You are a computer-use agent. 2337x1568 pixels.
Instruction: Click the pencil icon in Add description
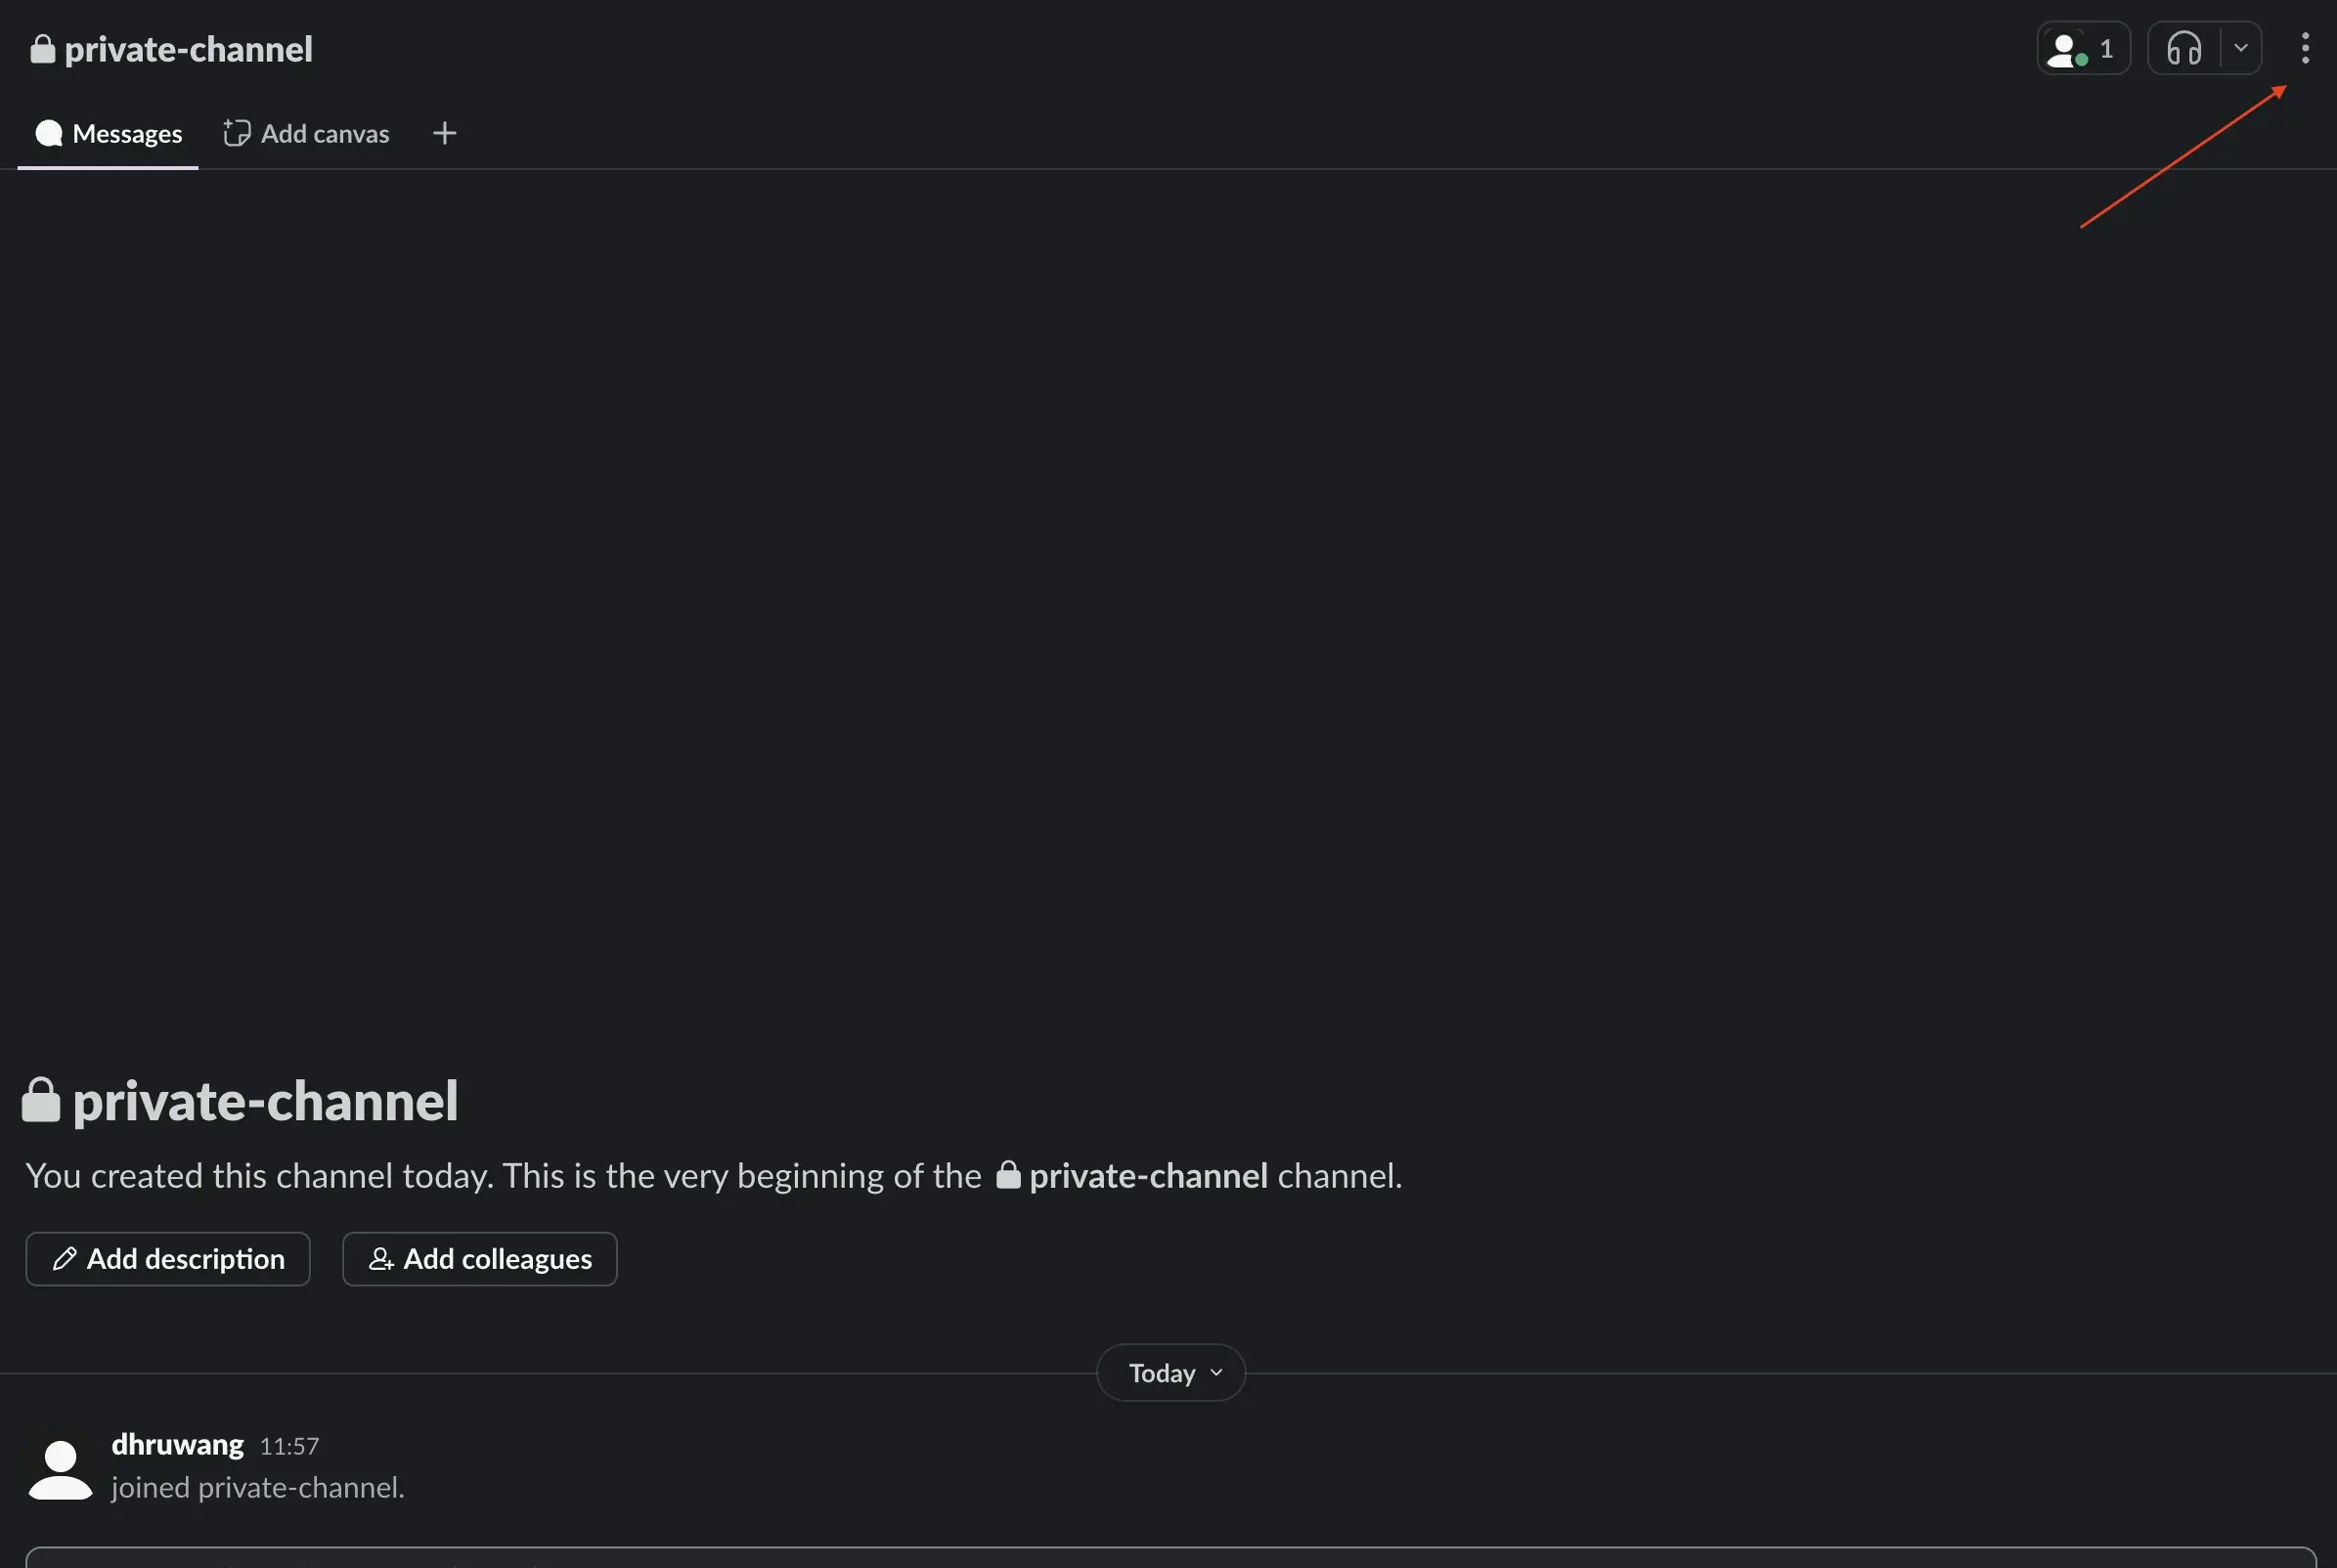(65, 1259)
